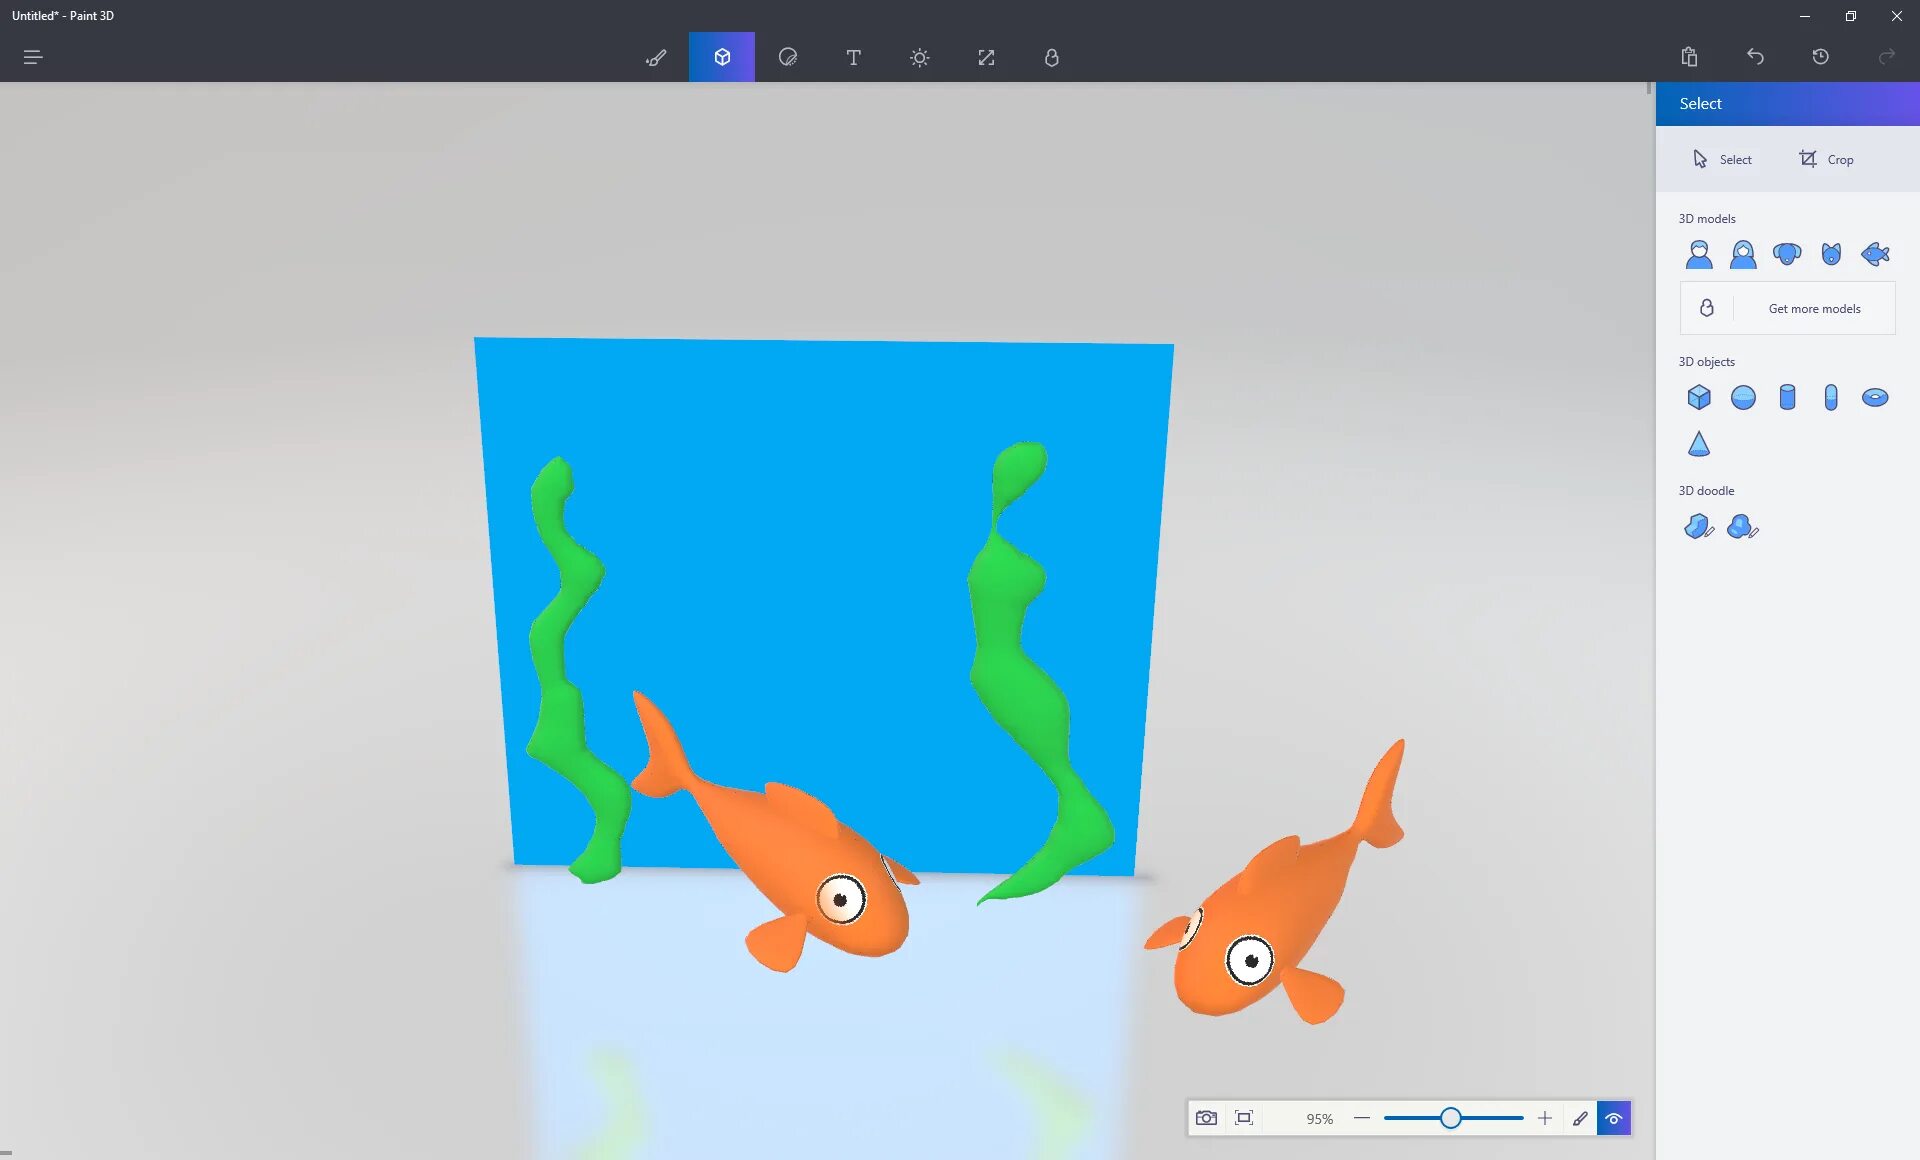Expand the 3D doodle section
This screenshot has height=1160, width=1920.
click(1706, 490)
